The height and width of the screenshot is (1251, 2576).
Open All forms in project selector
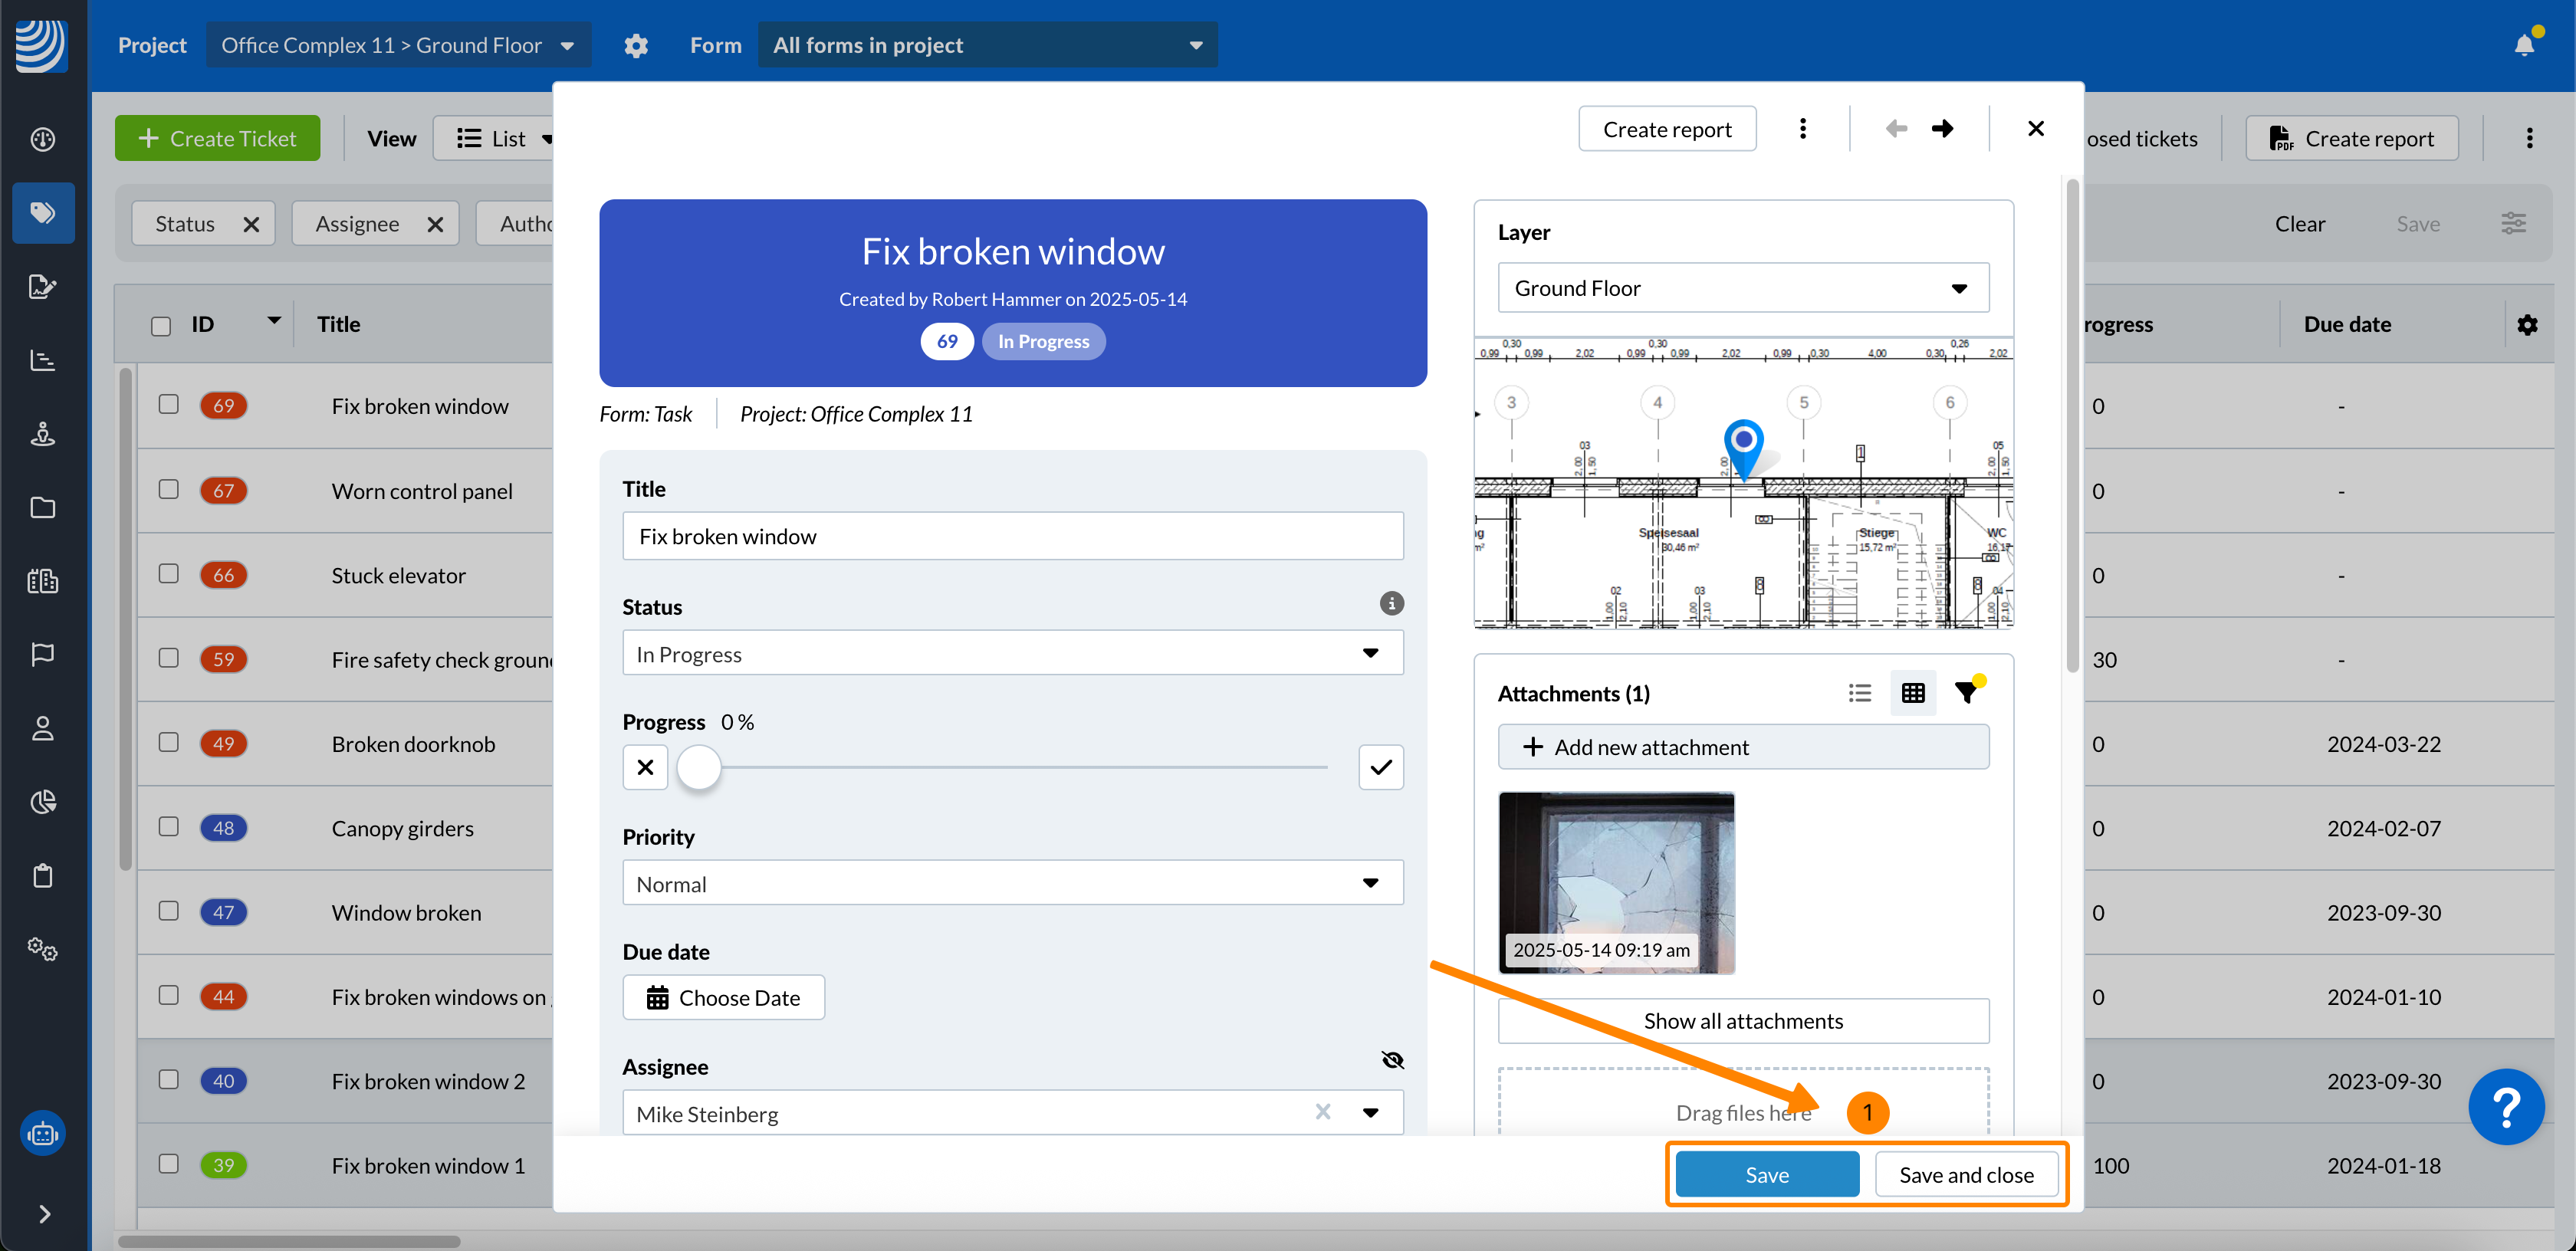986,45
